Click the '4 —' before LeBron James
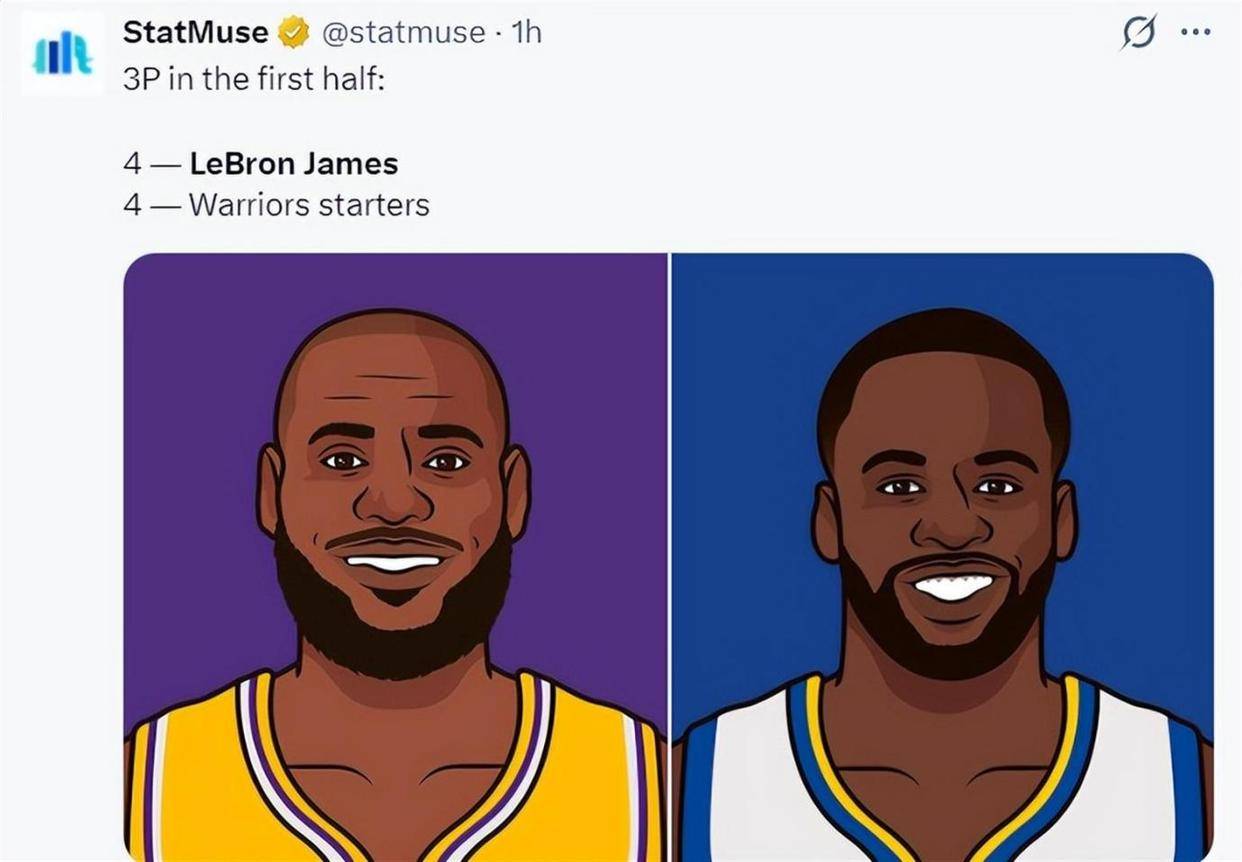This screenshot has width=1242, height=862. tap(152, 163)
